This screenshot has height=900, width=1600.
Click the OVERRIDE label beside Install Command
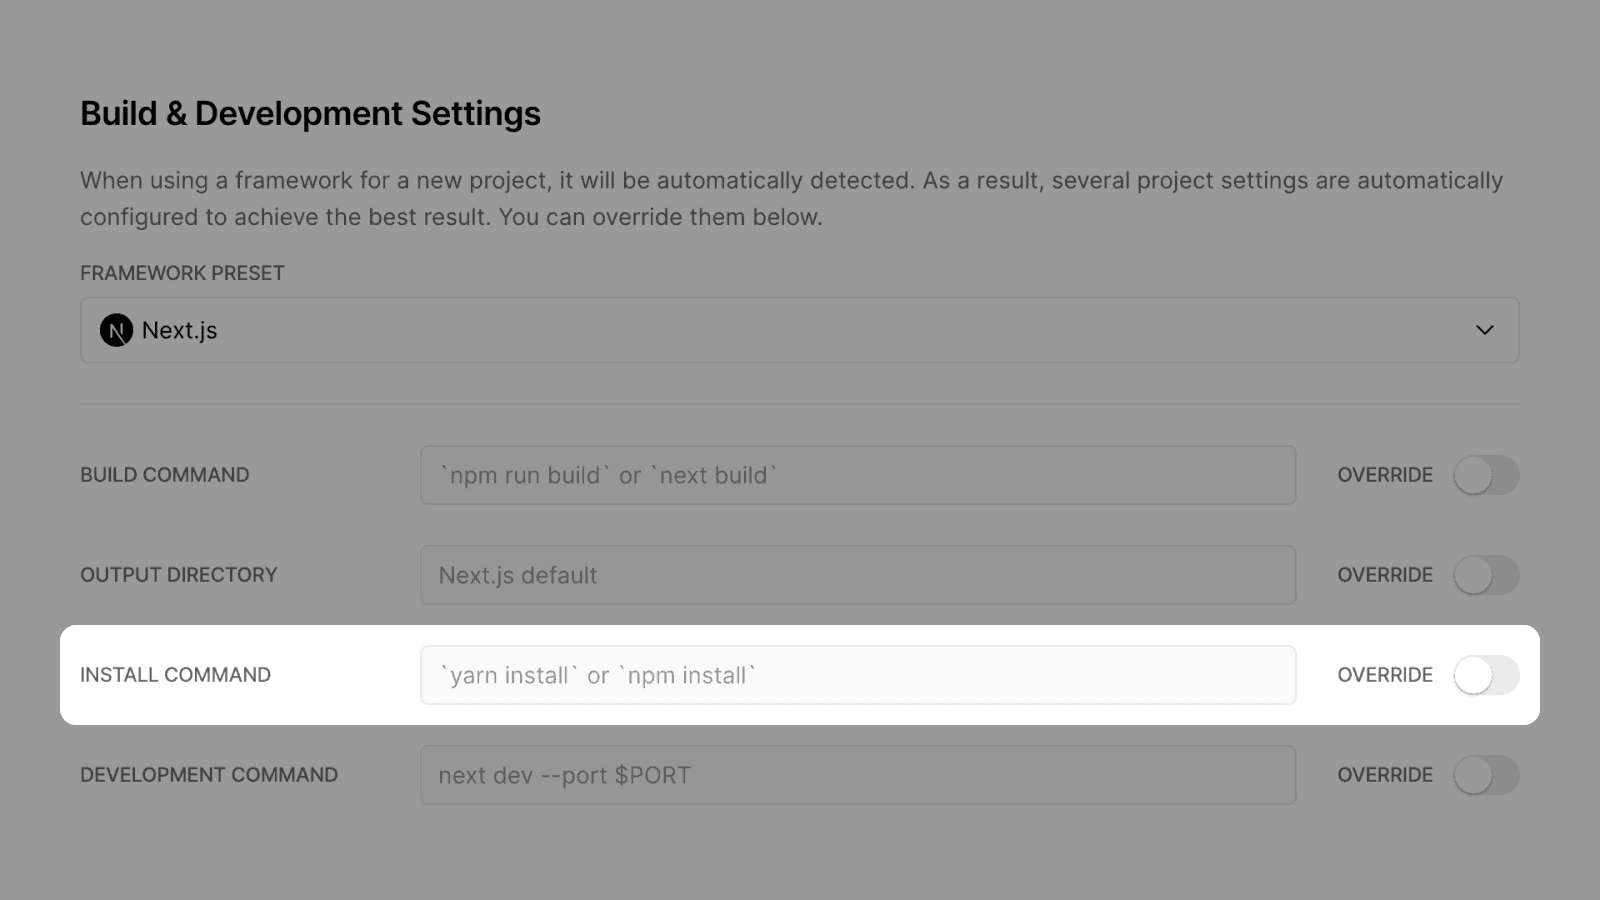tap(1385, 675)
